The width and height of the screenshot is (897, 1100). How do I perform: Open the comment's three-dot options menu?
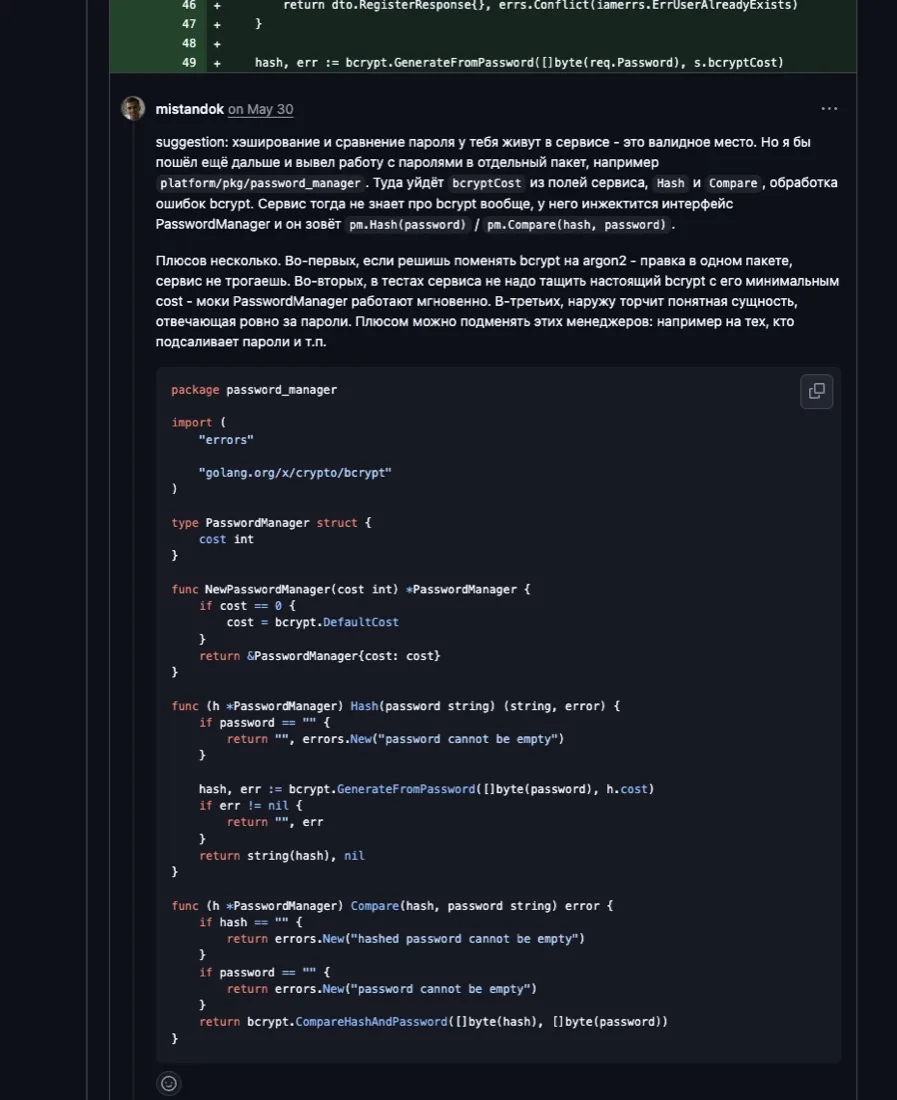[x=829, y=109]
